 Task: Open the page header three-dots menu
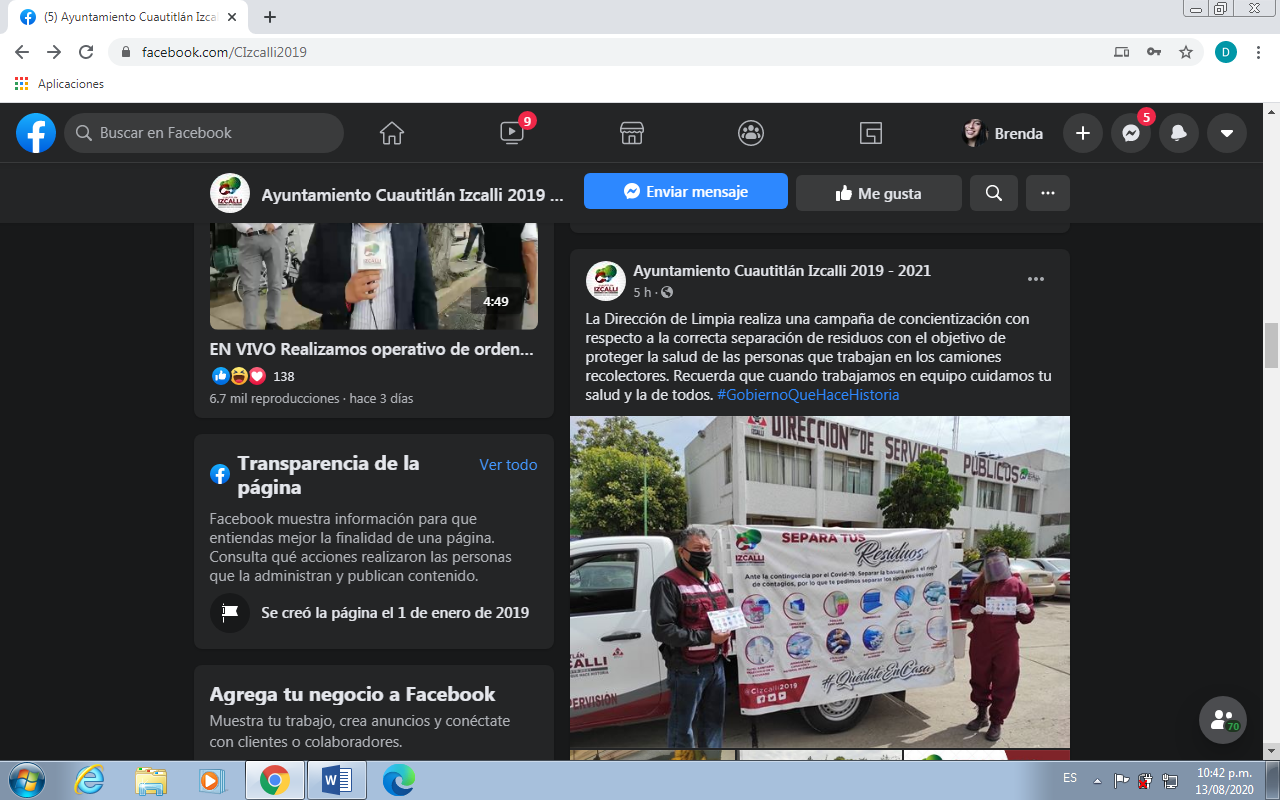[x=1048, y=193]
